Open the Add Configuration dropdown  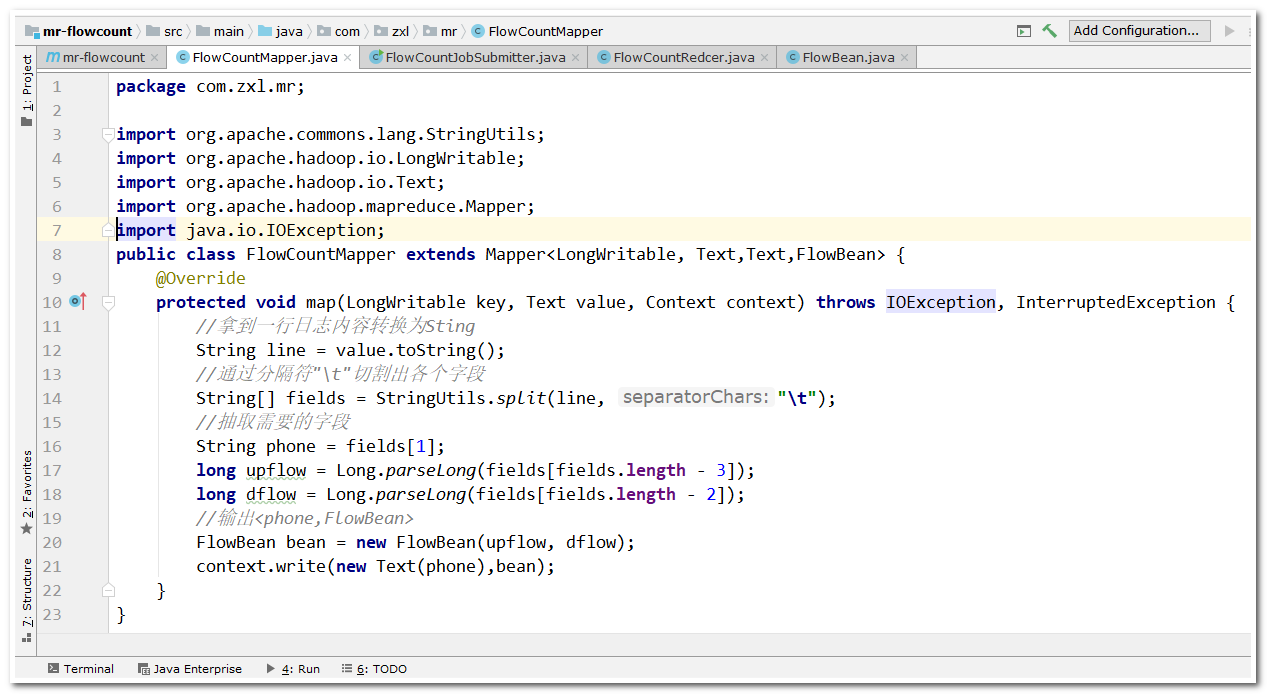[x=1139, y=31]
